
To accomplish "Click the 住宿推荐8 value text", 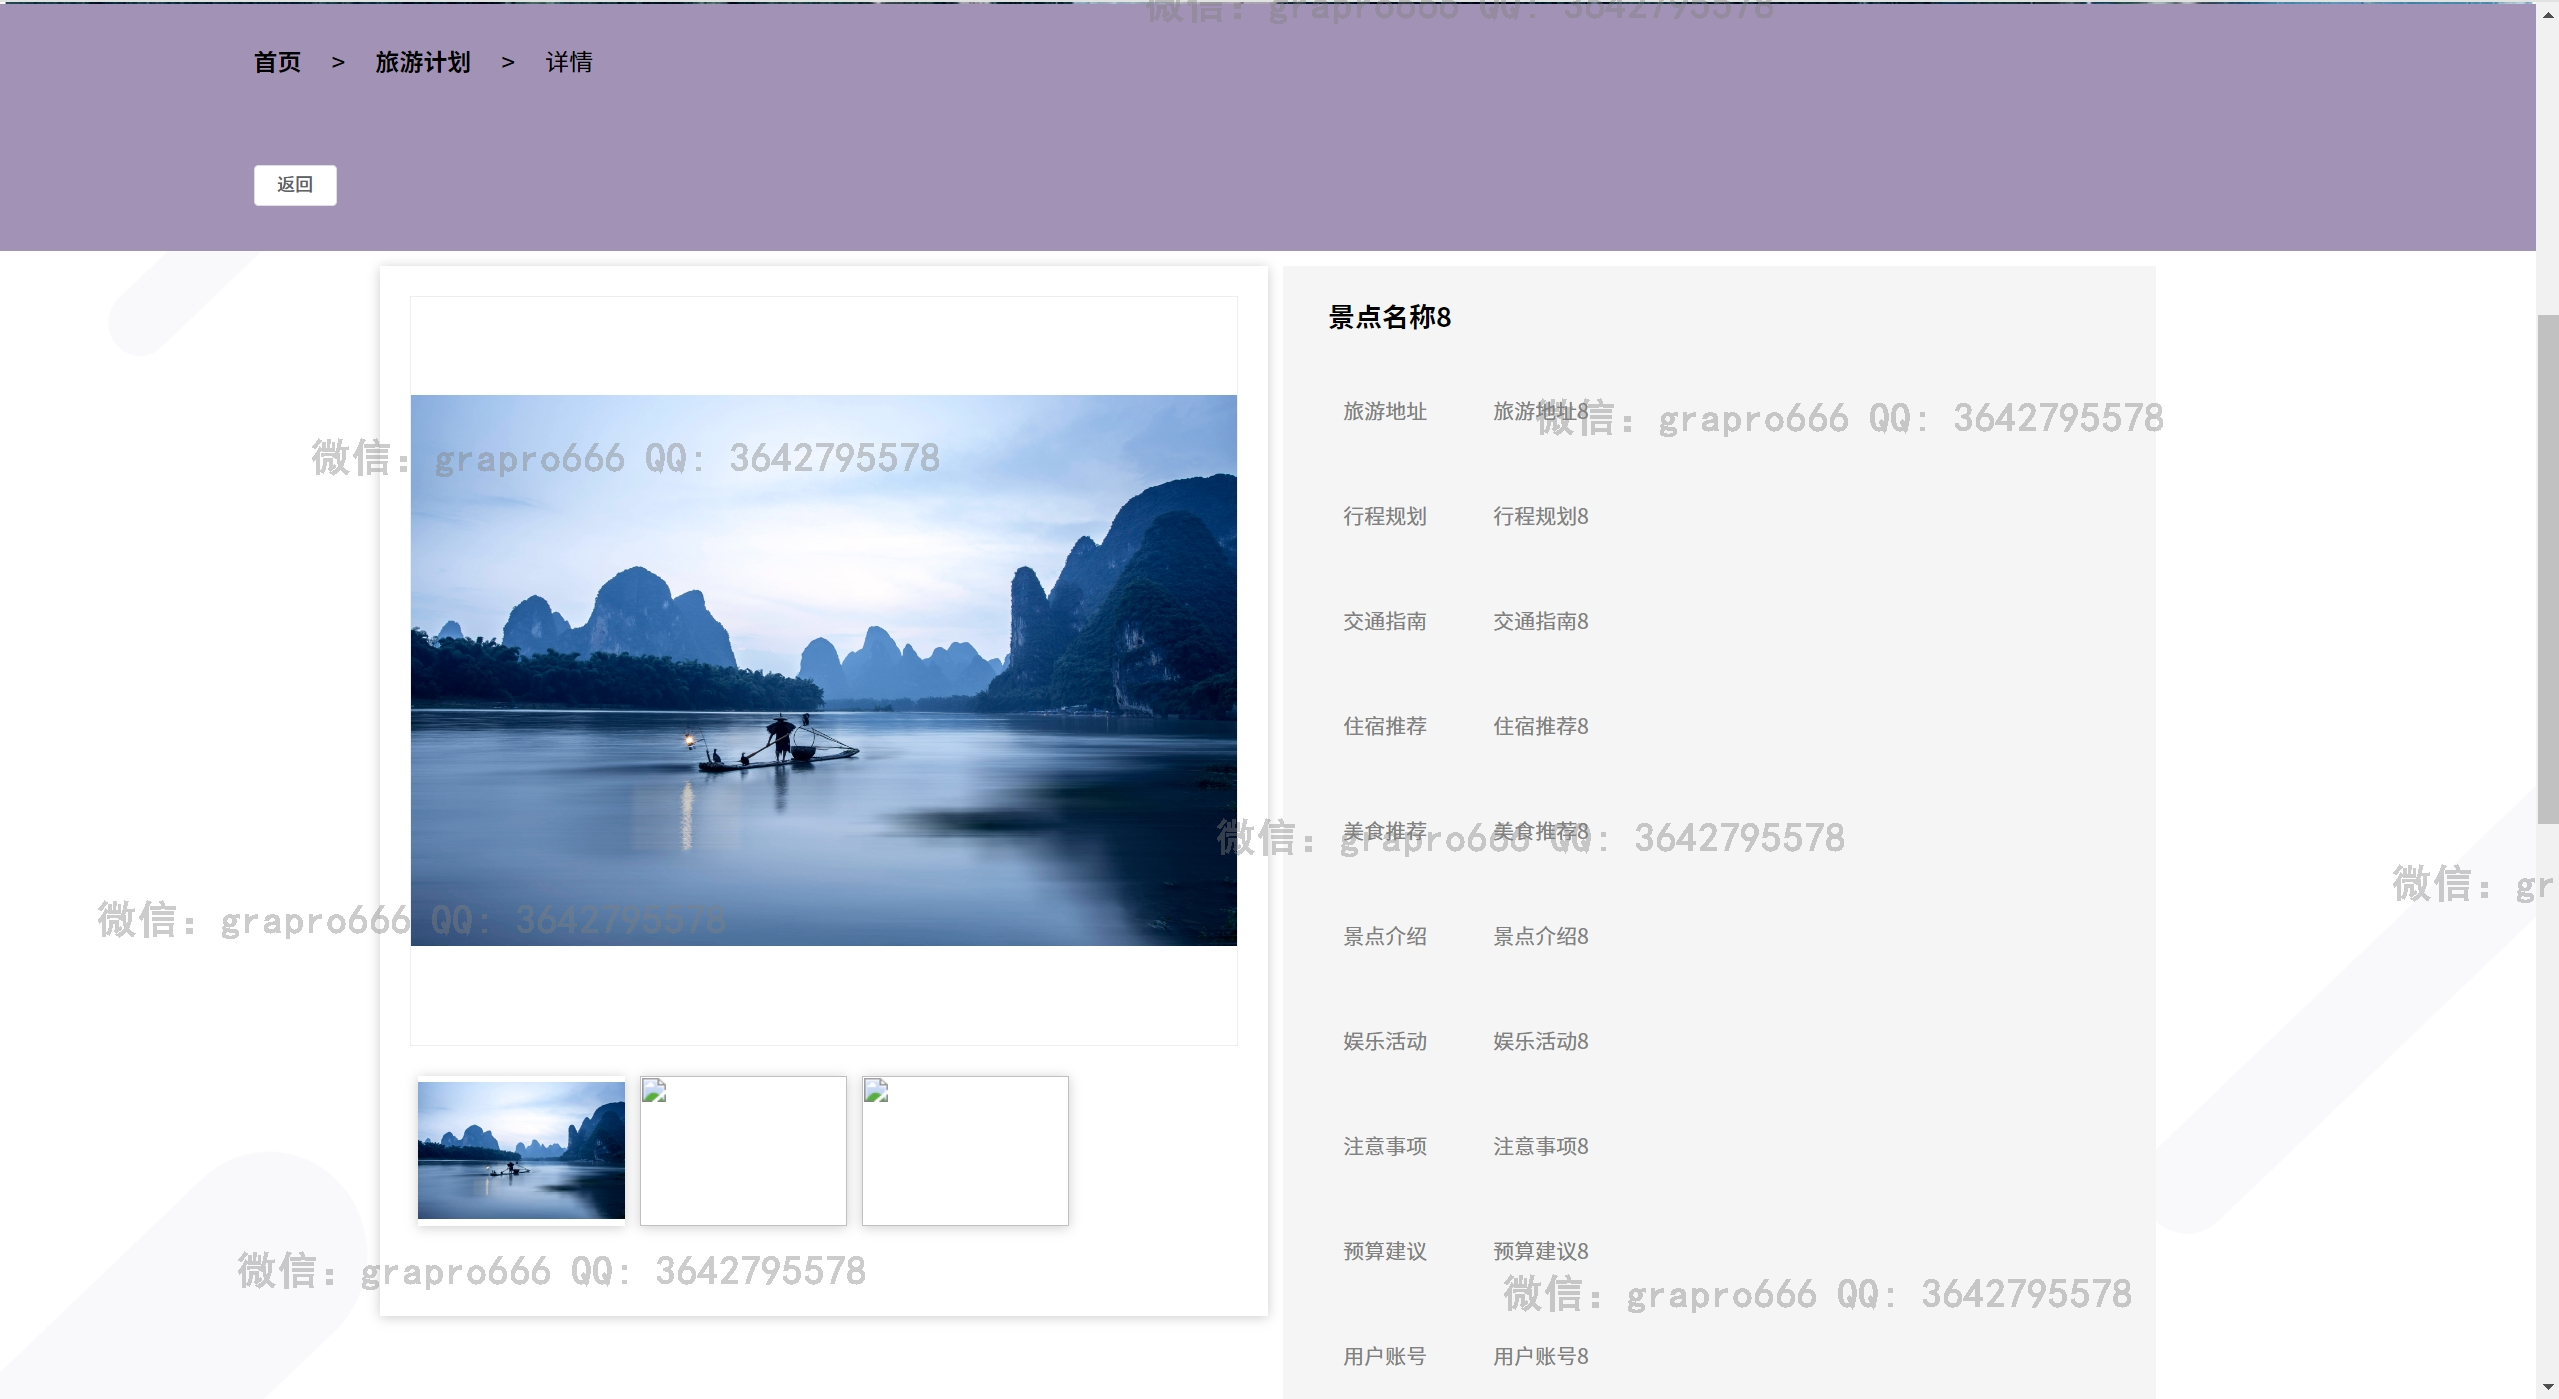I will click(x=1540, y=726).
